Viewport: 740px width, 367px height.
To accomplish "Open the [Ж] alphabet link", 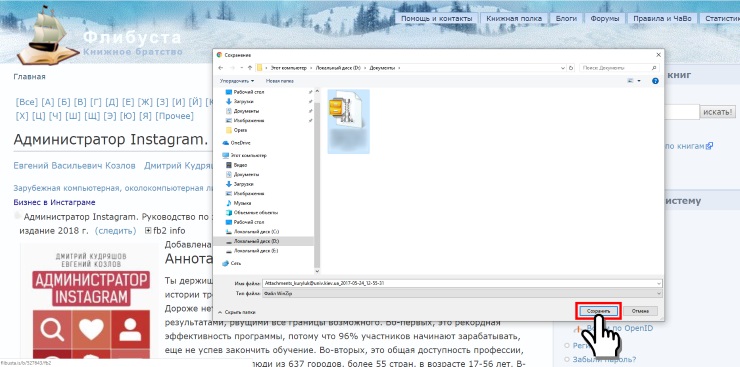I will coord(145,102).
